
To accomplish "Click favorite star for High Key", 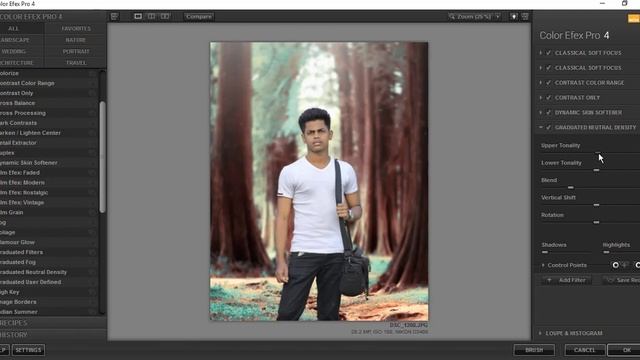I will [92, 292].
